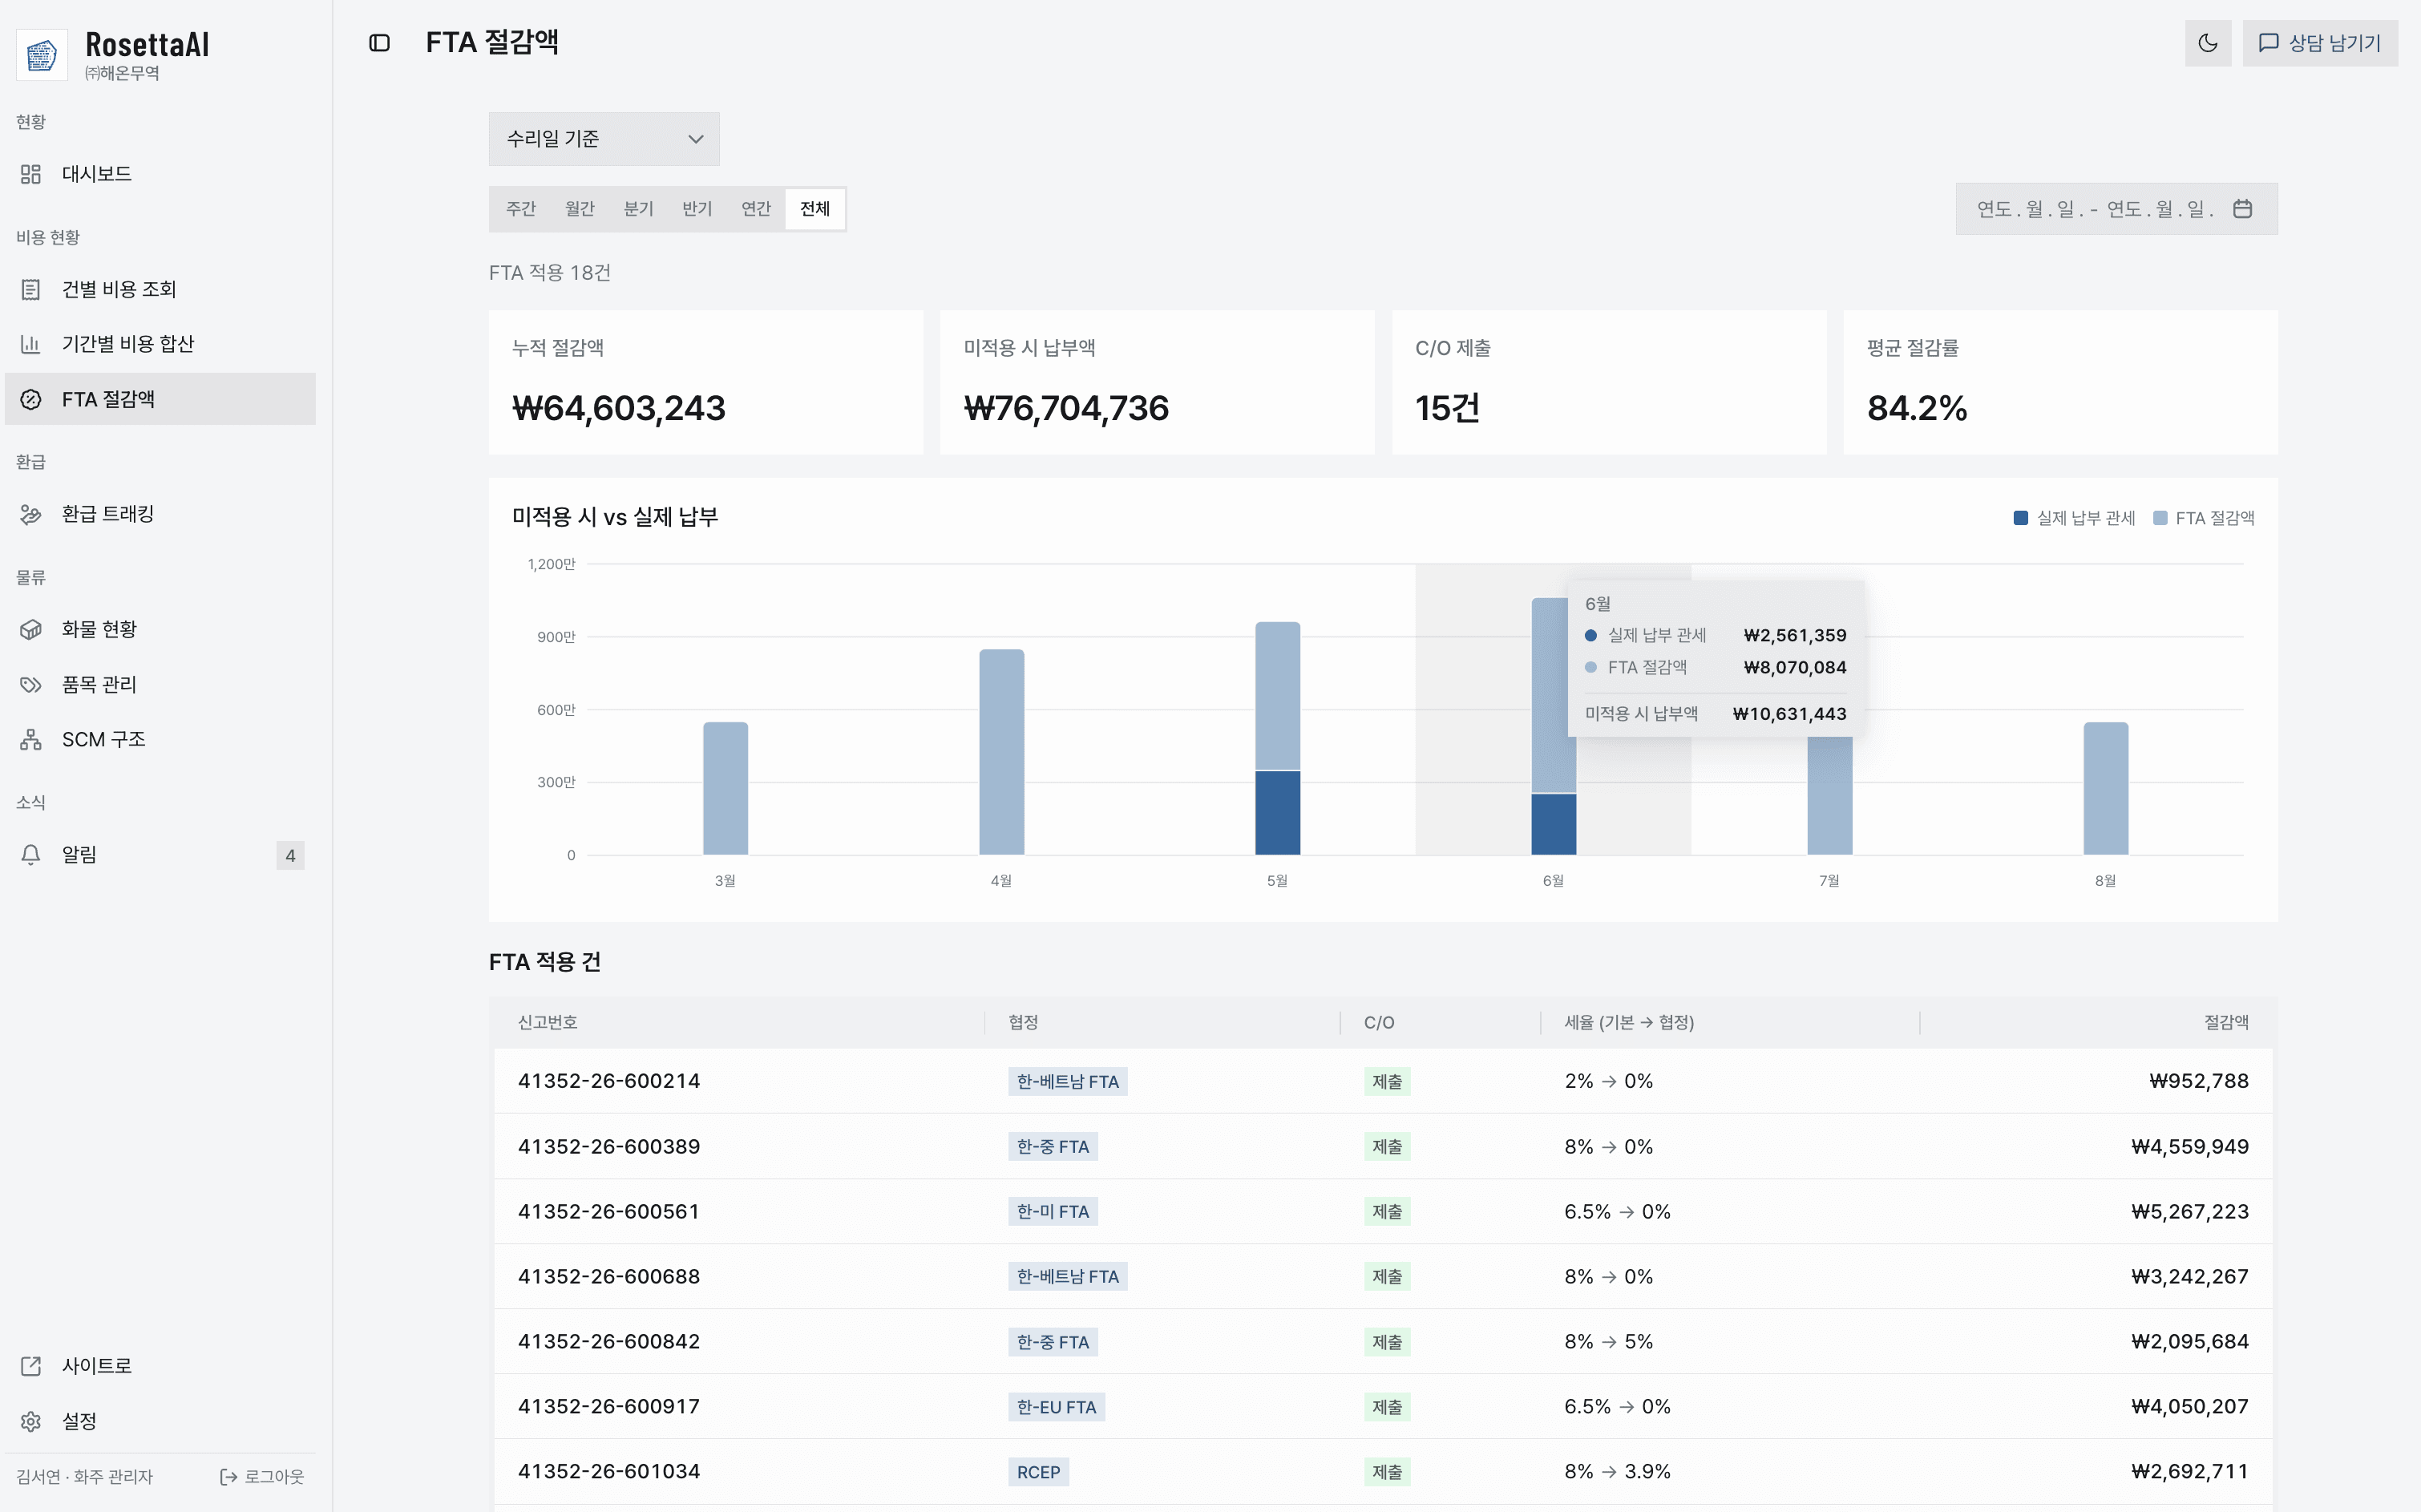Click the 신고번호 column header

point(548,1022)
